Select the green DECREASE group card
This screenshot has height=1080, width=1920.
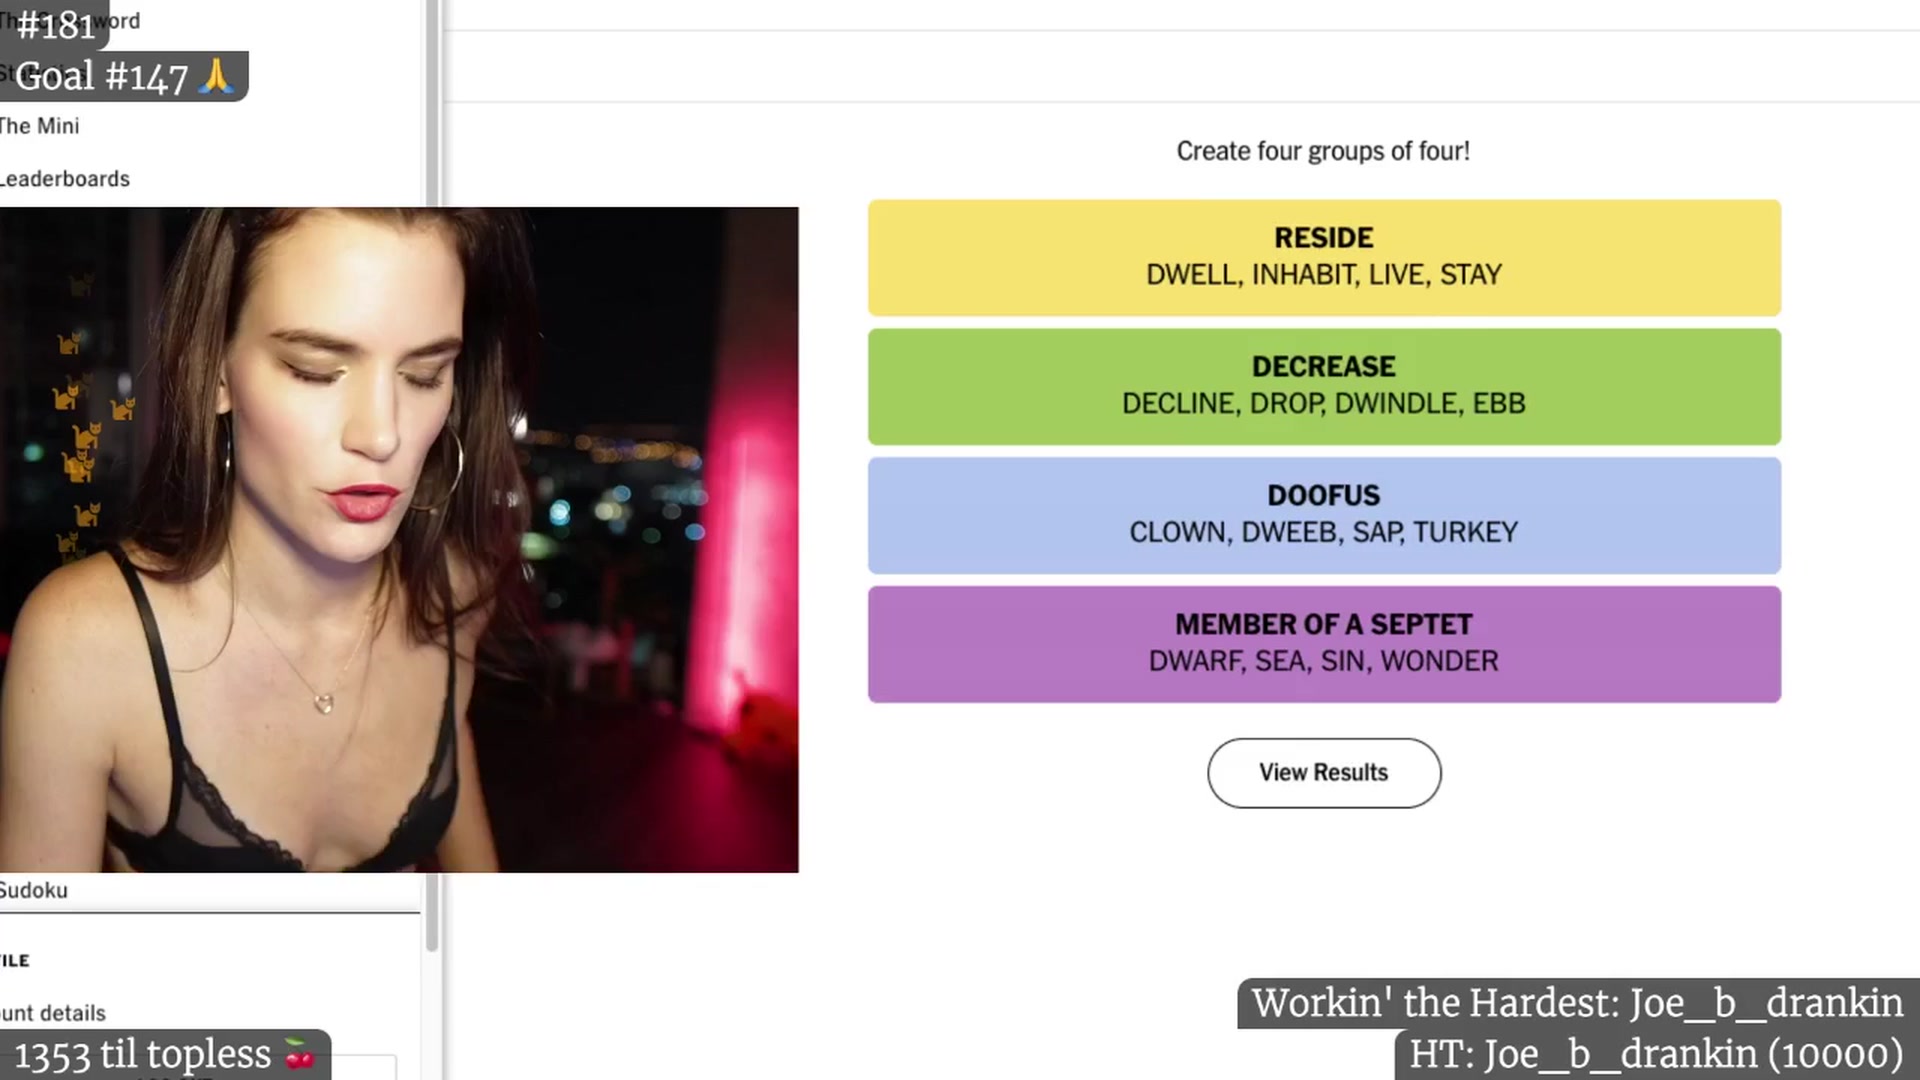1324,387
